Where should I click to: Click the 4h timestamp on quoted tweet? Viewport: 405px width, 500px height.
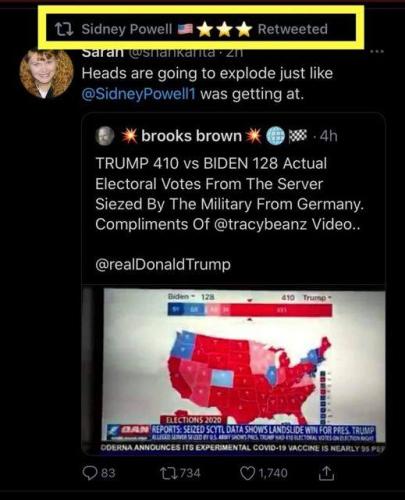coord(328,136)
